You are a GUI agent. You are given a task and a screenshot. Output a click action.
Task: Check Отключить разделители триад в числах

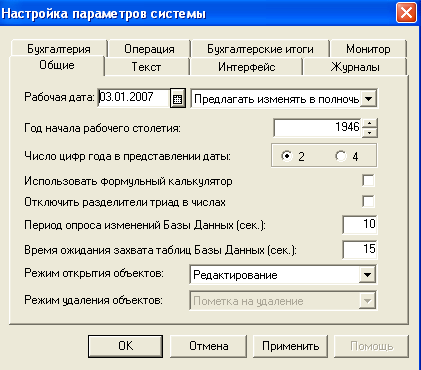click(x=368, y=202)
